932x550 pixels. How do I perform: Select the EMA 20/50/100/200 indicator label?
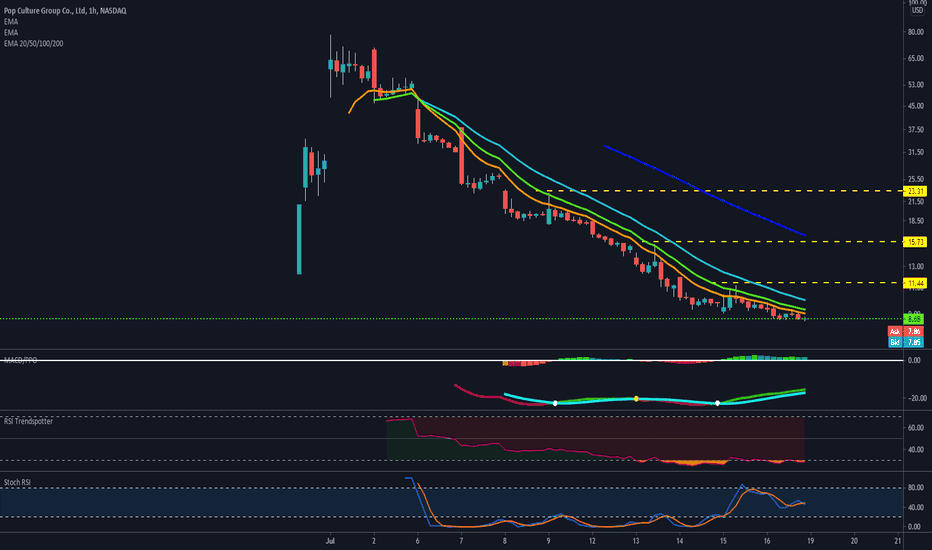click(x=33, y=43)
